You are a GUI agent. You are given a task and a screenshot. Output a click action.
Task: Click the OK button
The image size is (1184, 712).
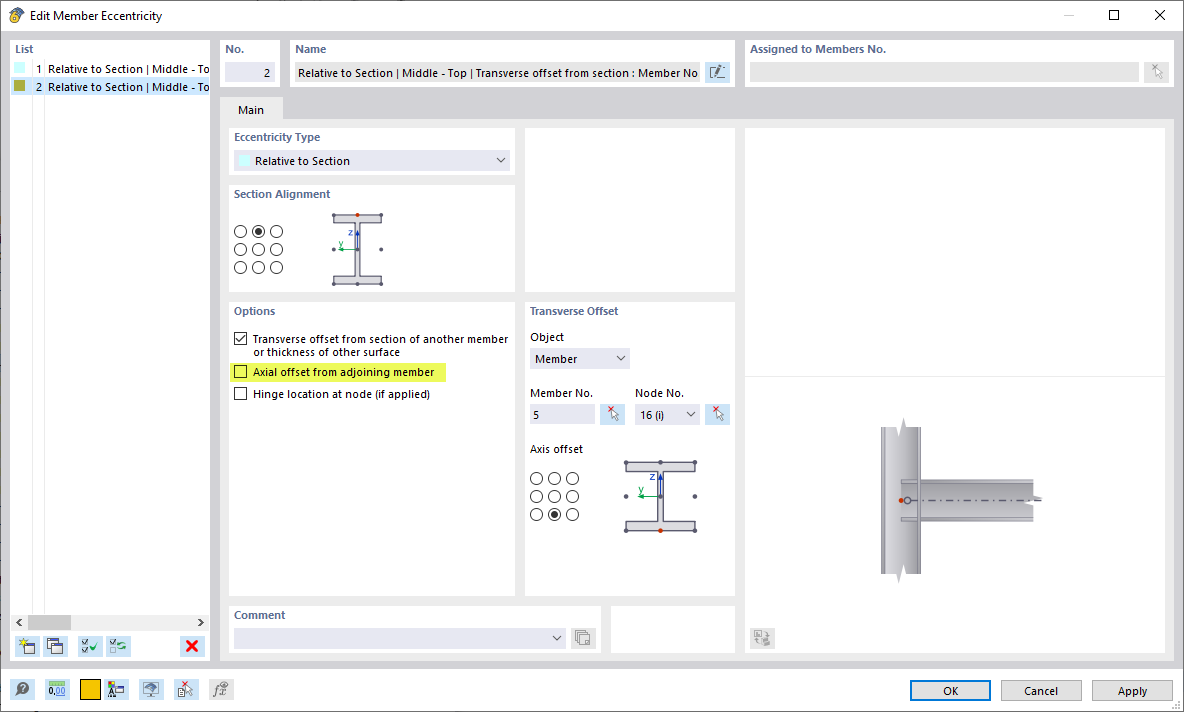click(x=950, y=691)
